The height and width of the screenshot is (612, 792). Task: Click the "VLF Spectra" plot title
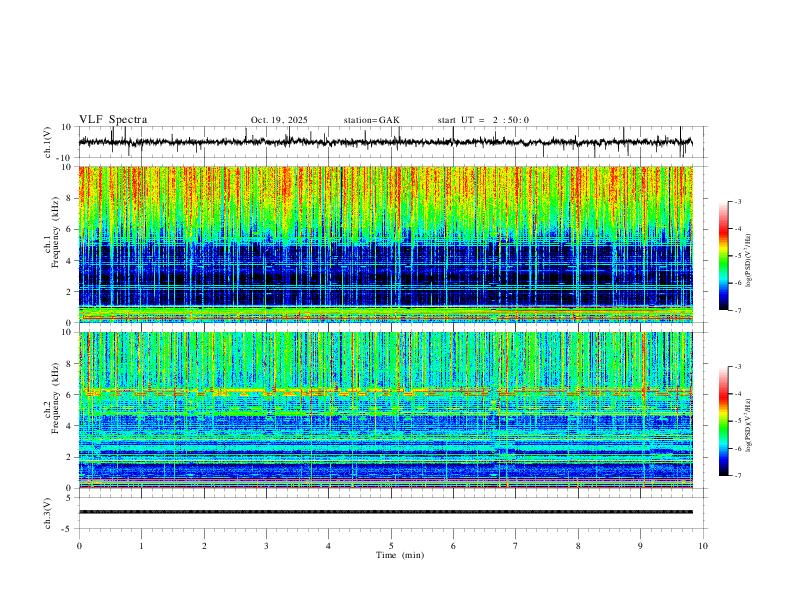[113, 120]
